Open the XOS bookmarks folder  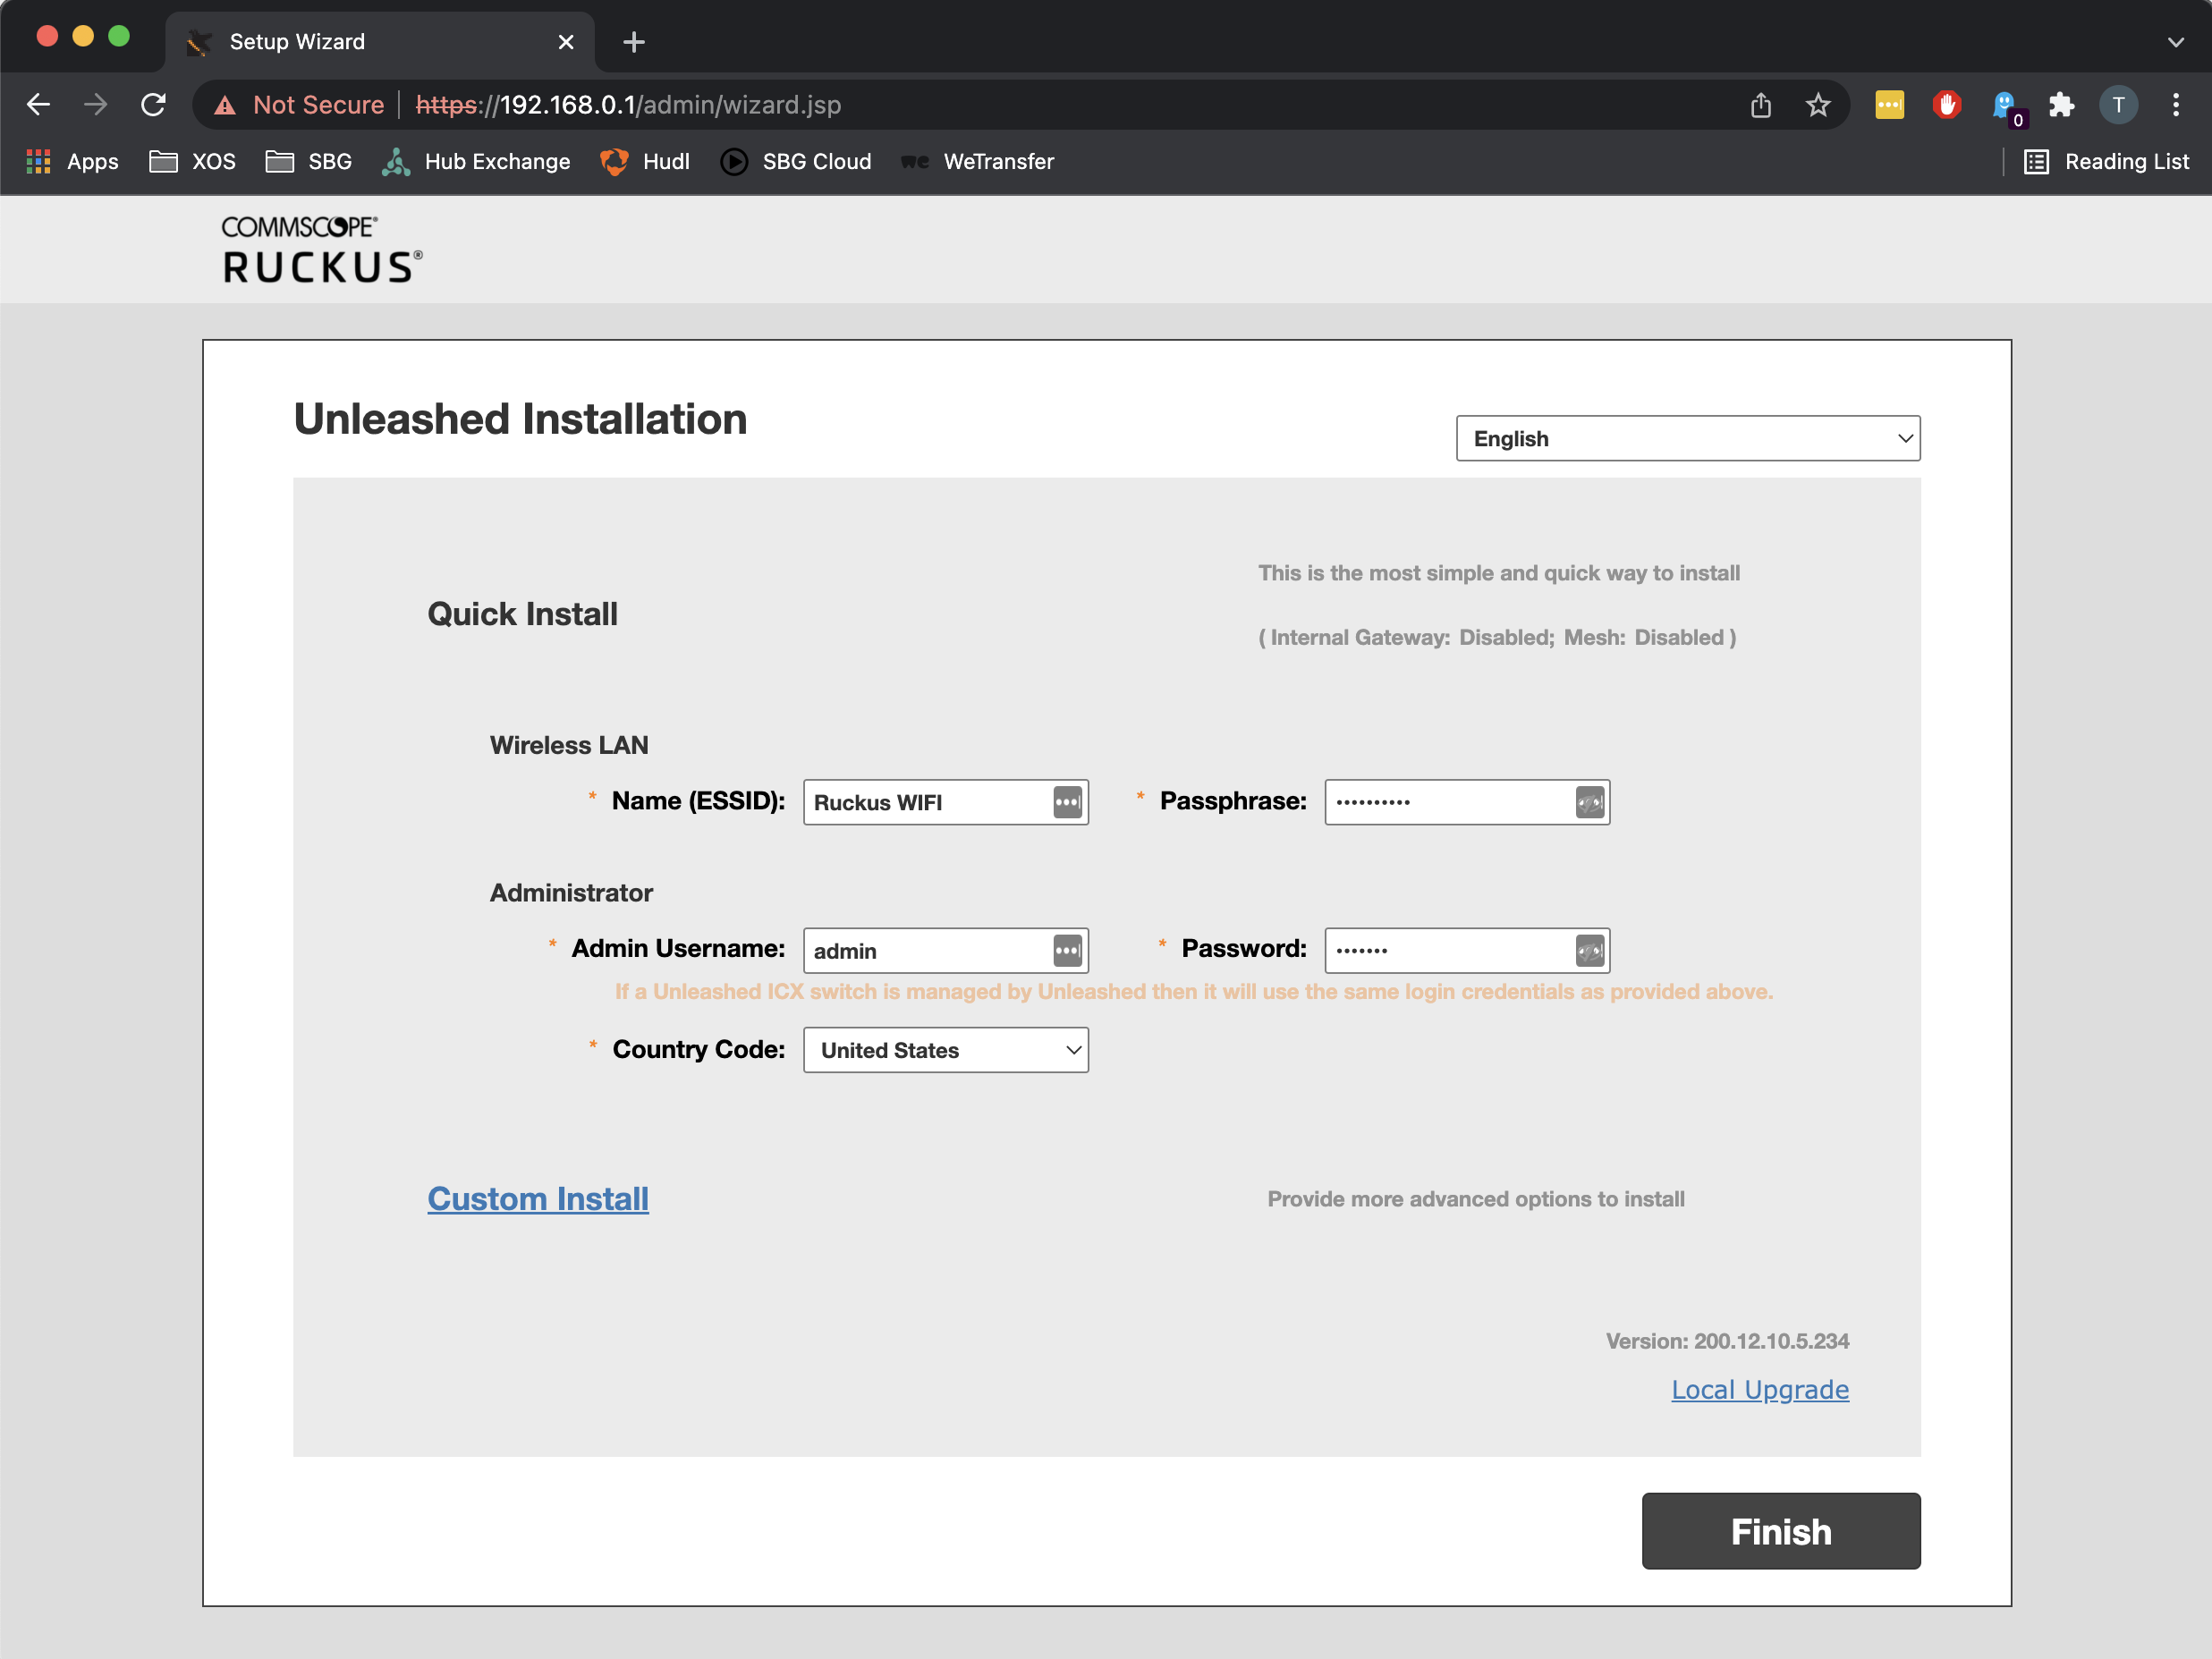coord(192,162)
